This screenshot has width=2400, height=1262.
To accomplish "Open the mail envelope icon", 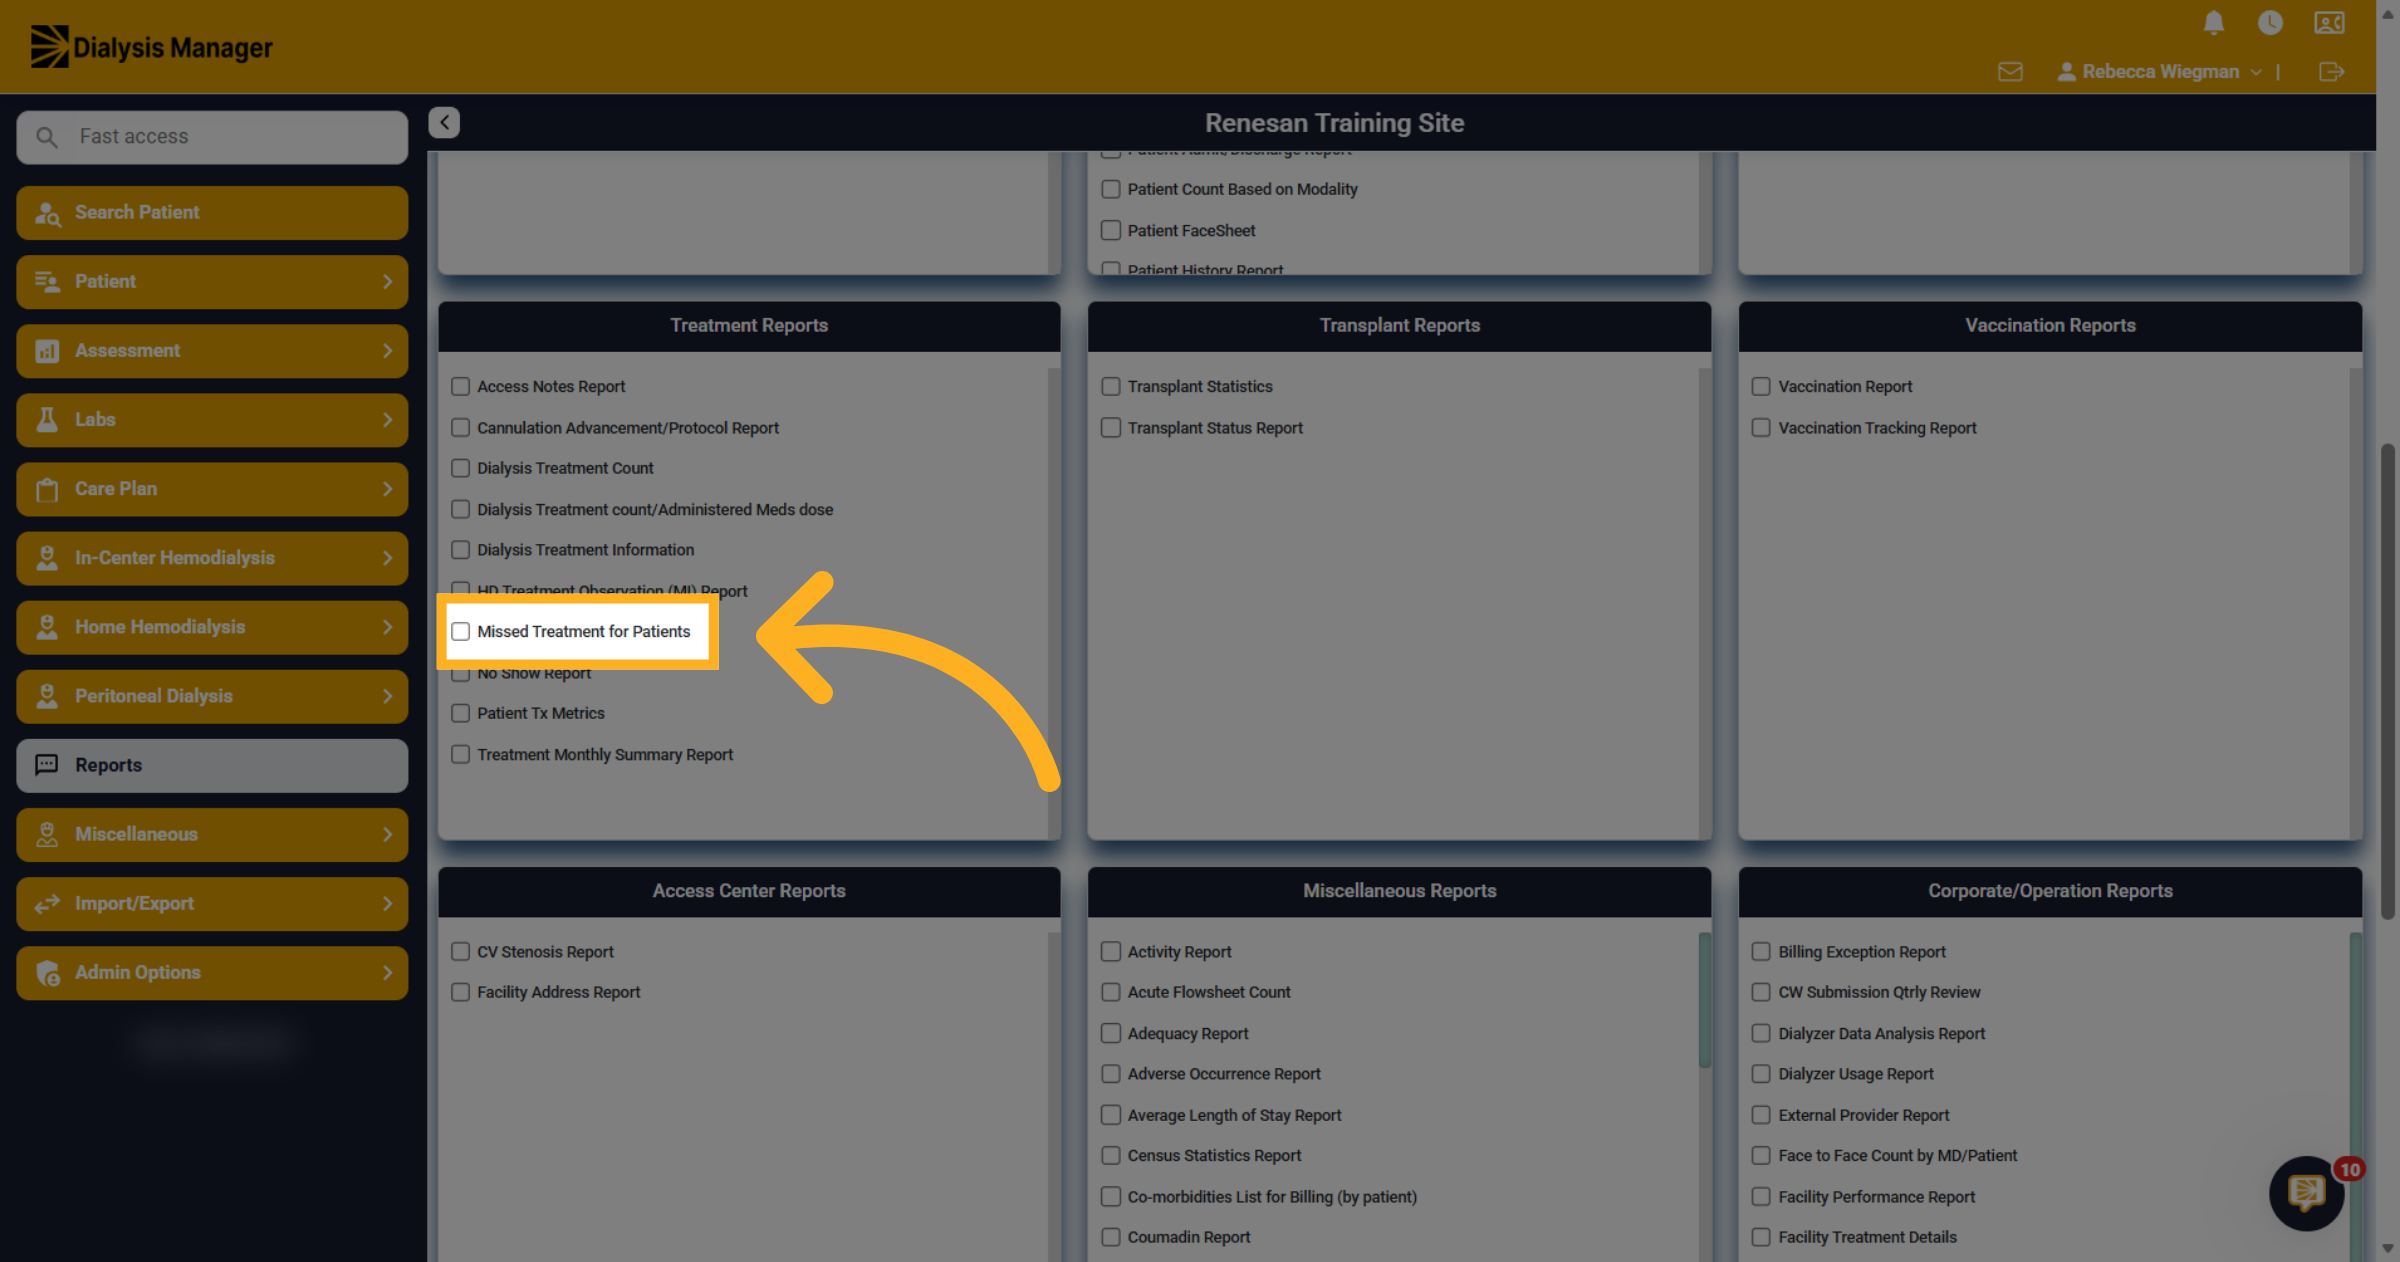I will coord(2010,72).
